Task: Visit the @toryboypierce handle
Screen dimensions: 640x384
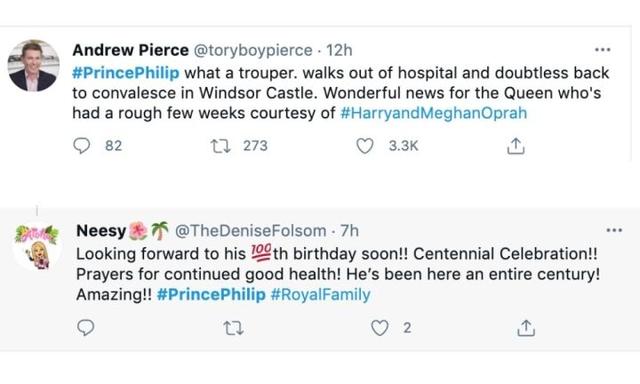Action: pos(253,50)
